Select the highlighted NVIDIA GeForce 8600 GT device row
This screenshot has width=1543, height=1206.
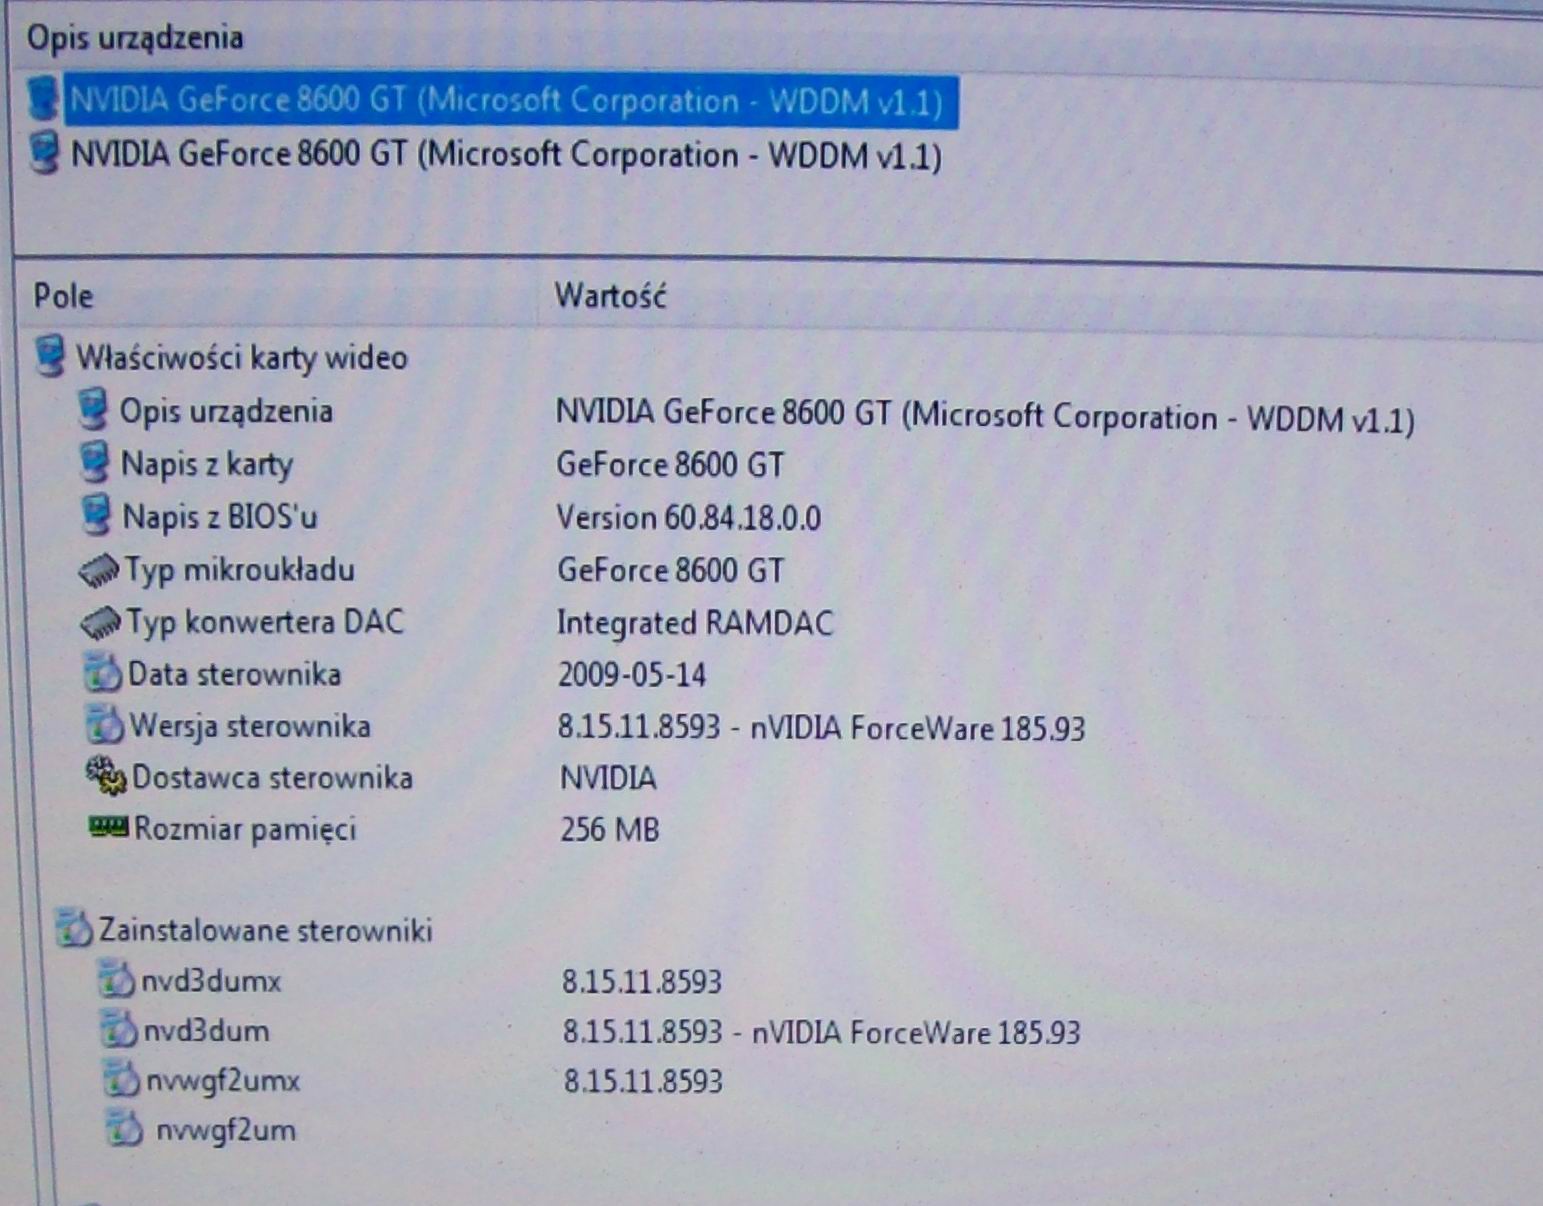(510, 101)
